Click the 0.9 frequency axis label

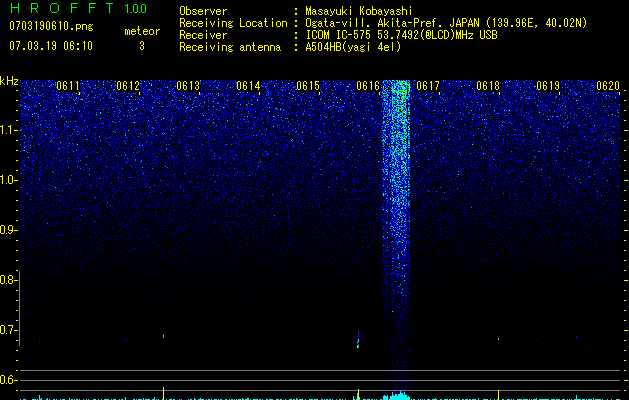(x=7, y=230)
